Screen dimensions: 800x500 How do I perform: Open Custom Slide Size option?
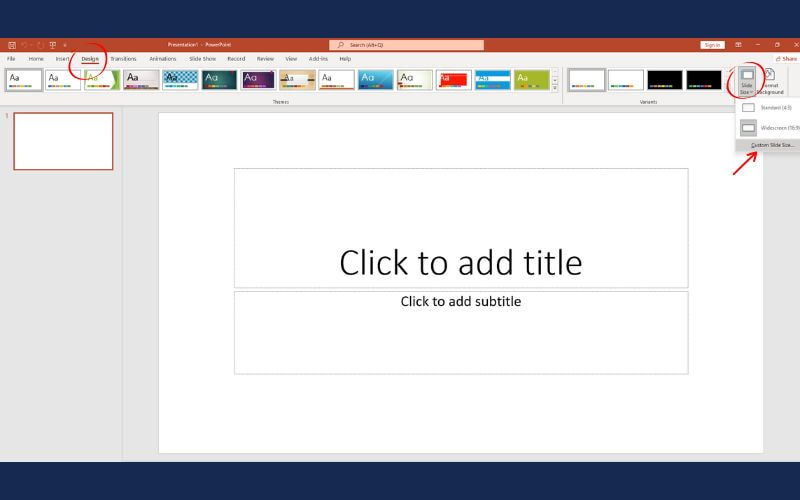771,145
